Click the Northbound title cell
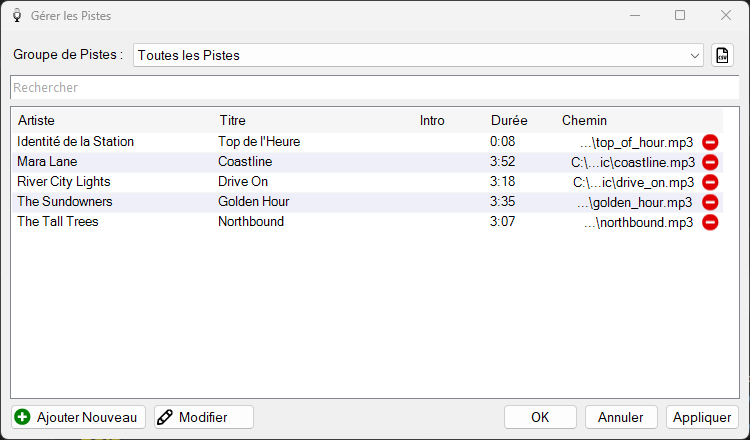This screenshot has width=750, height=440. coord(251,222)
